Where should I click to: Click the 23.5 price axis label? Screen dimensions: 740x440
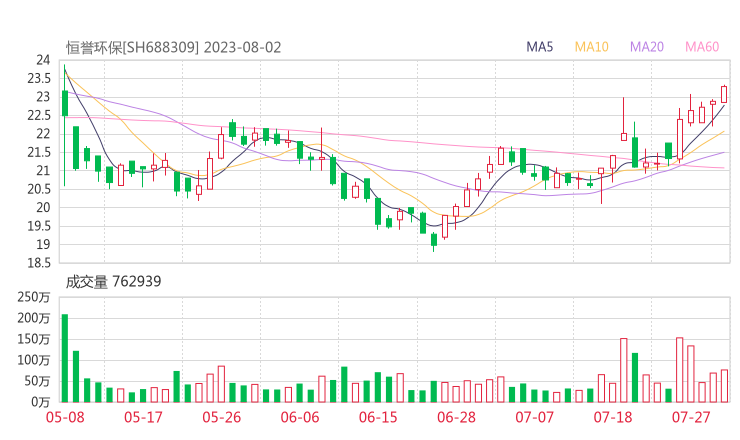(x=39, y=78)
